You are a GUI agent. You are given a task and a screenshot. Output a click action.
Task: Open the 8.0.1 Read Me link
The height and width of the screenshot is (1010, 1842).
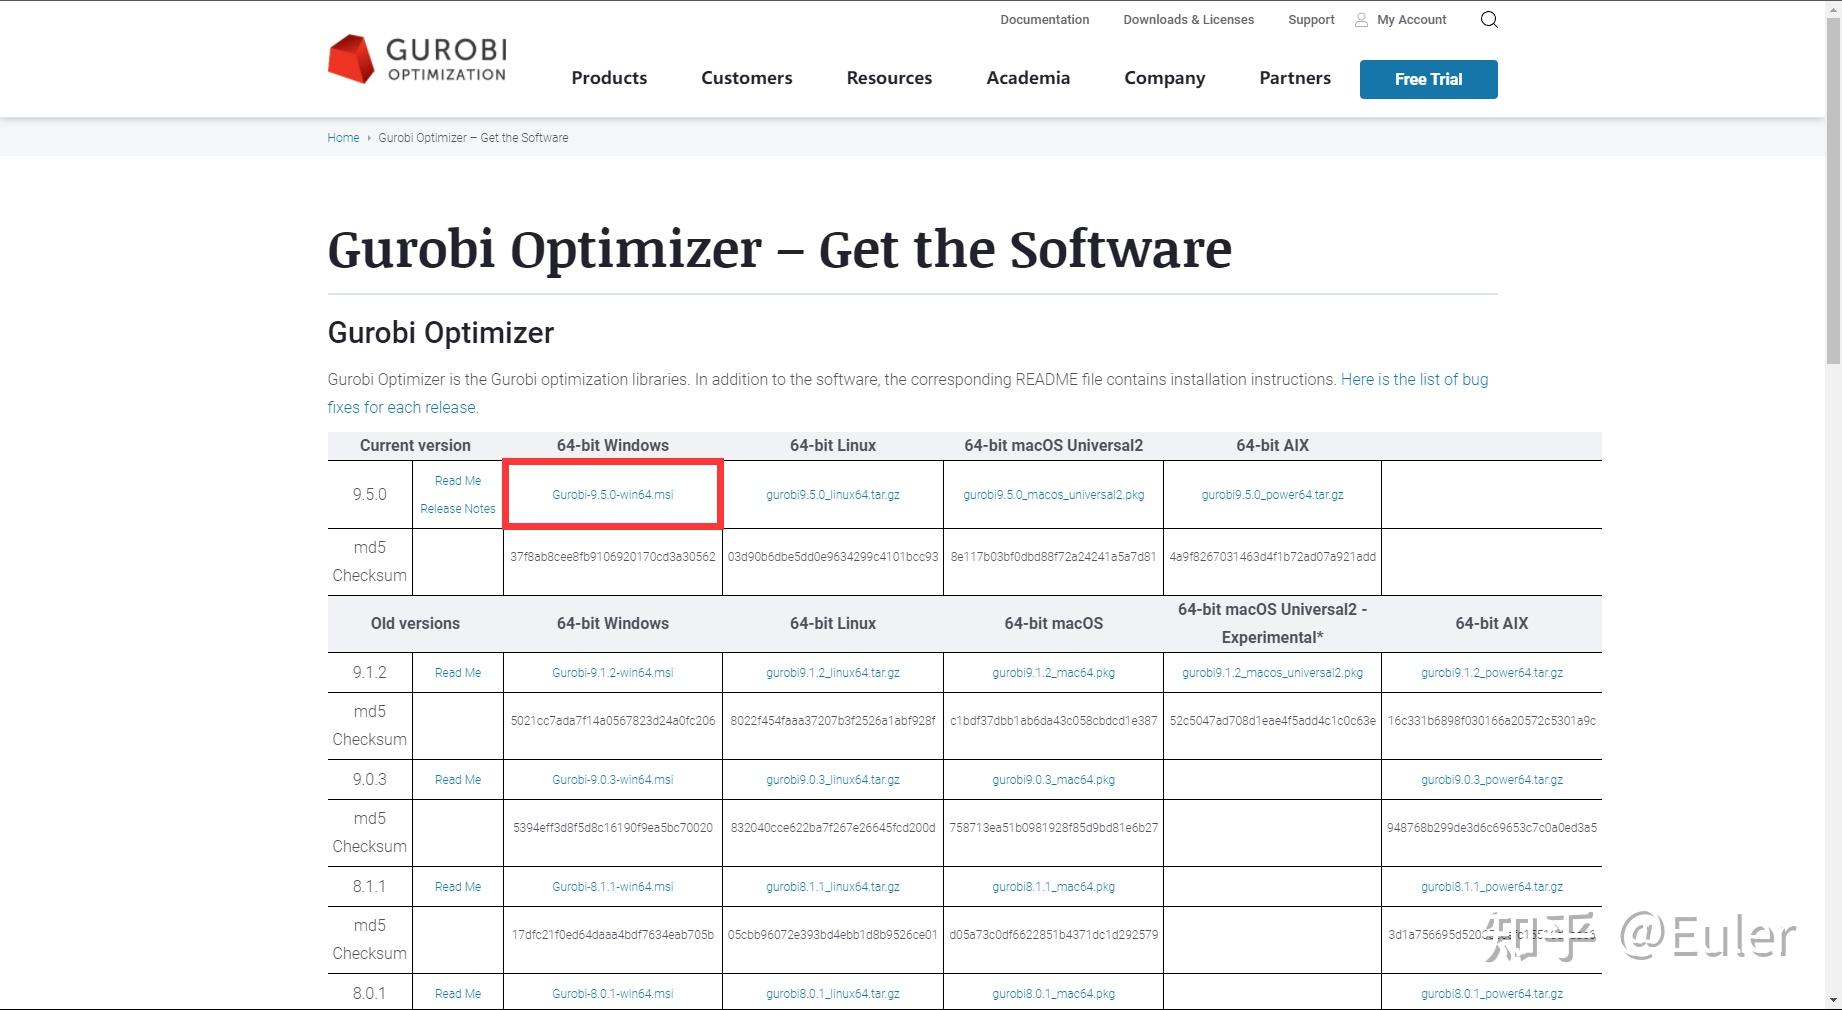[x=458, y=994]
